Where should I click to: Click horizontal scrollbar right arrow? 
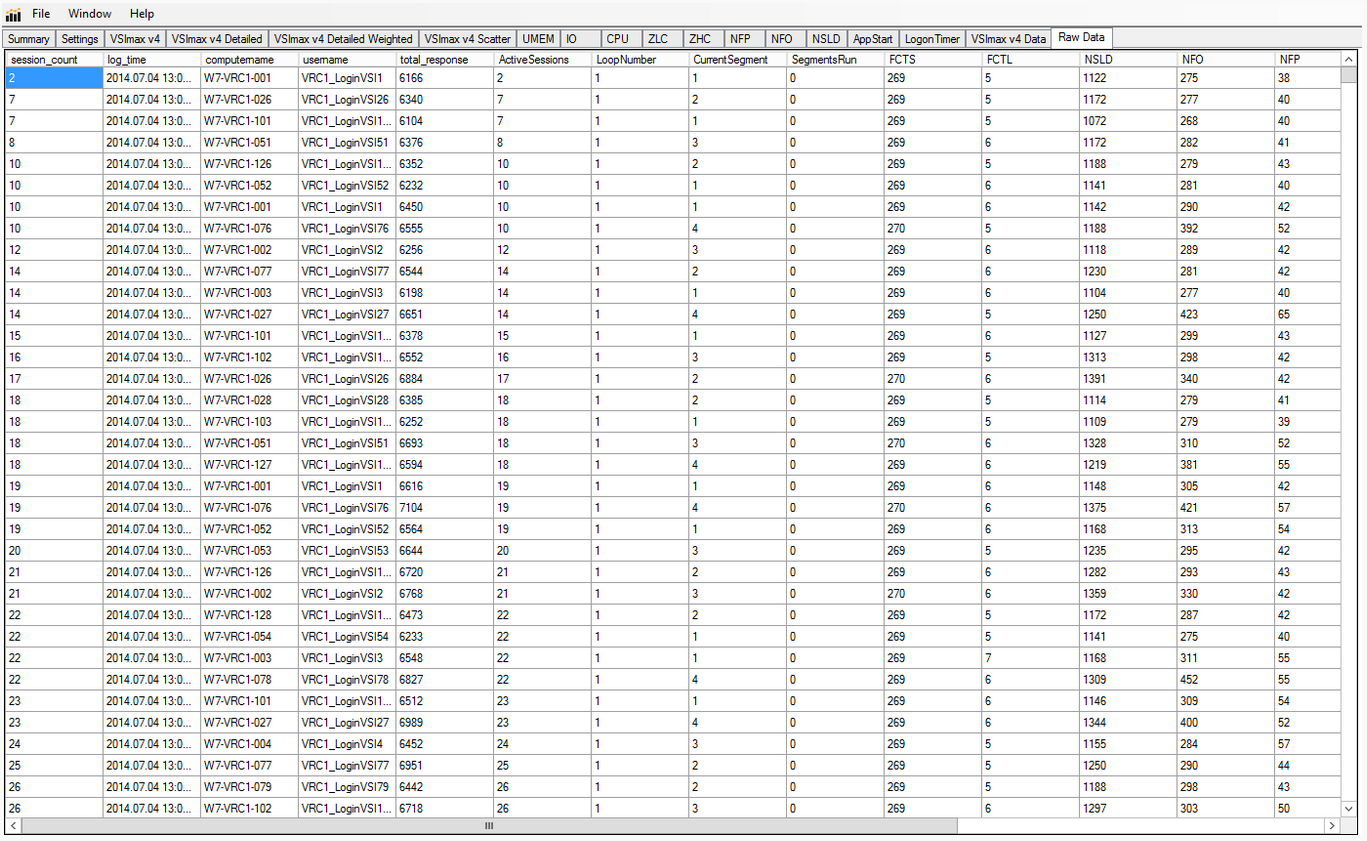[1333, 826]
